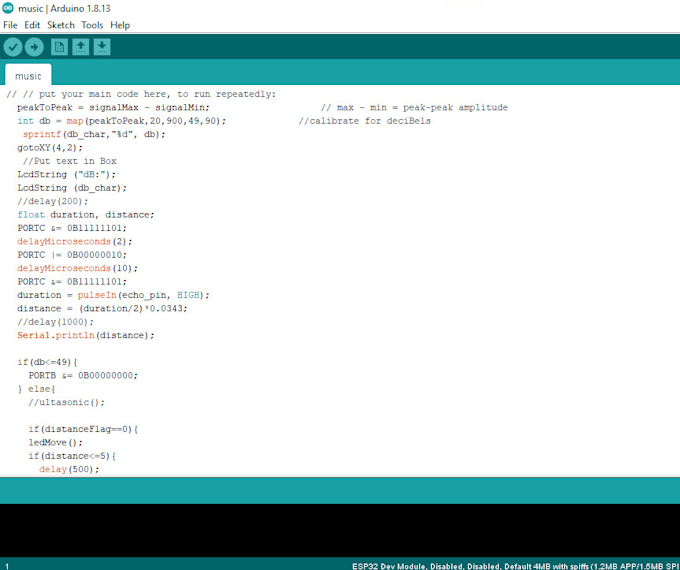Click the ledMove() call in code
680x570 pixels.
(56, 443)
